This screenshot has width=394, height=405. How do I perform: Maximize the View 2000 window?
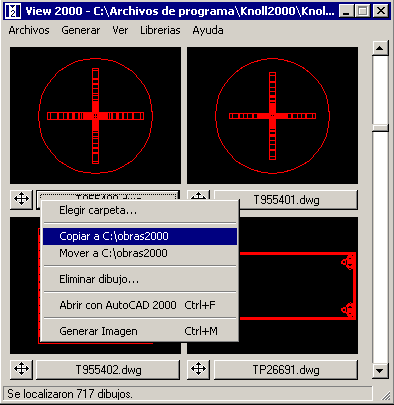pyautogui.click(x=363, y=11)
